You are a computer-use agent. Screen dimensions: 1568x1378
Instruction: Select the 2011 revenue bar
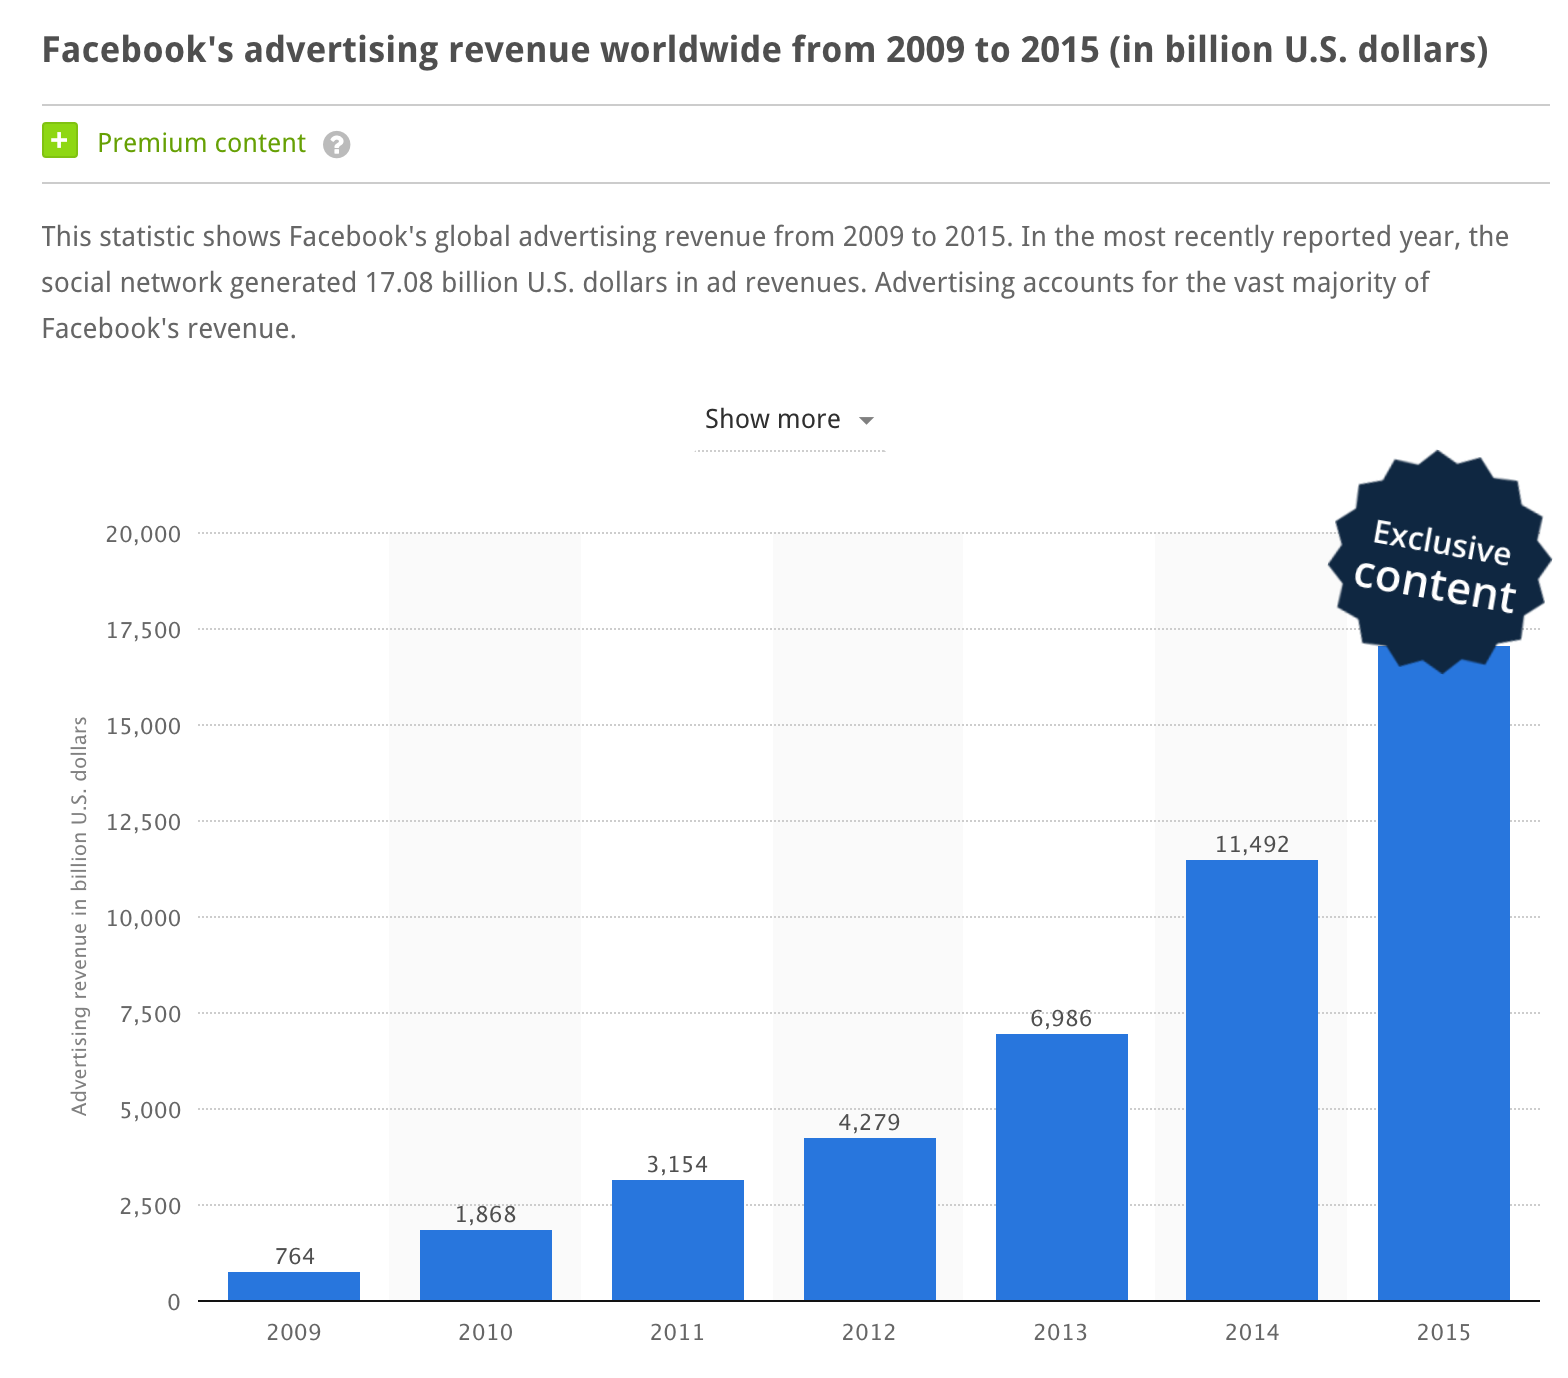(678, 1240)
